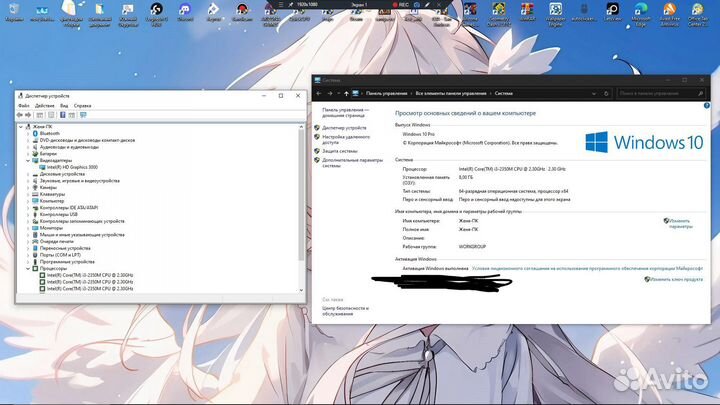Click the scan hardware monitor toolbar icon
Screen dimensions: 720x405
point(84,115)
